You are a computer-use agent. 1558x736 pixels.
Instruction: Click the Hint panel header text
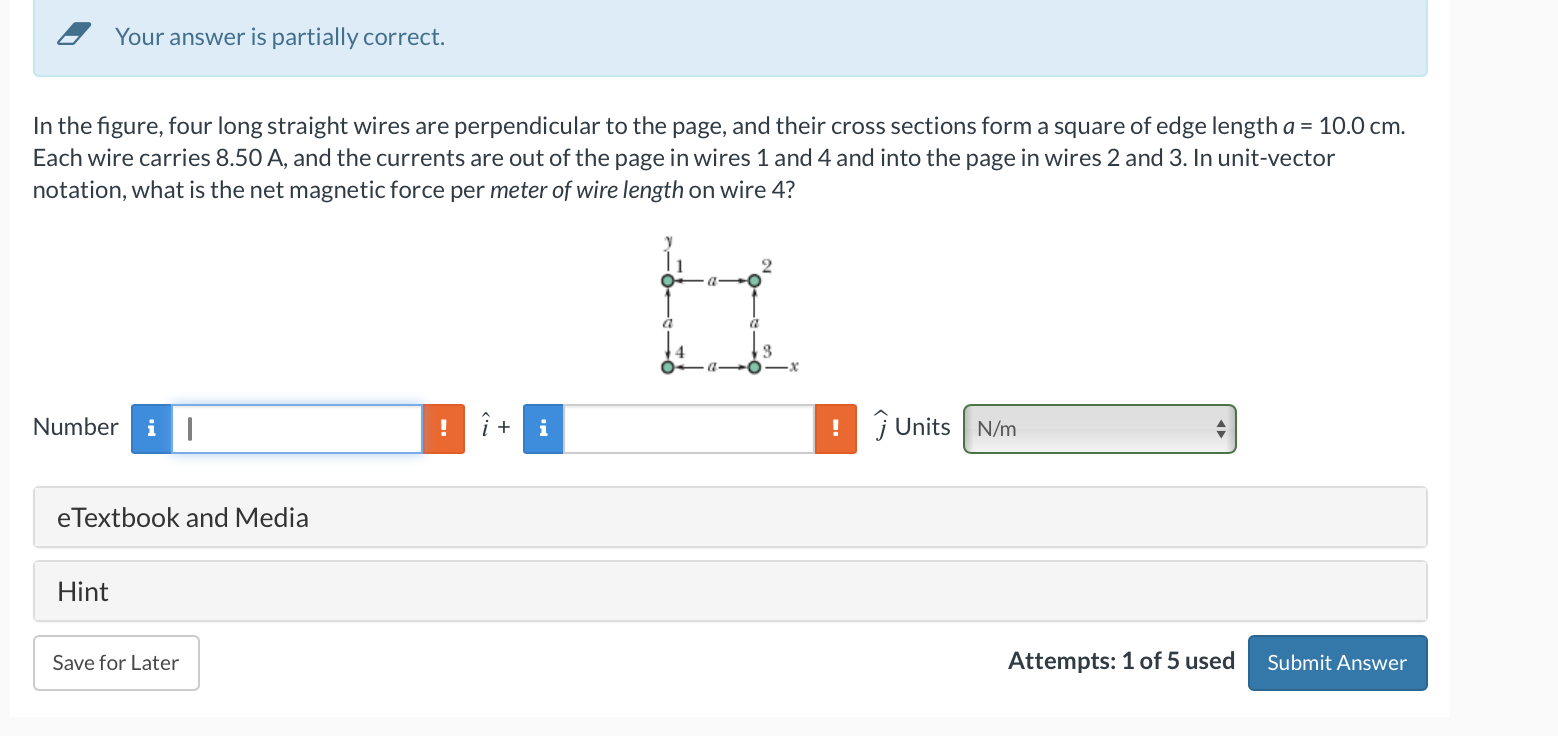coord(81,591)
